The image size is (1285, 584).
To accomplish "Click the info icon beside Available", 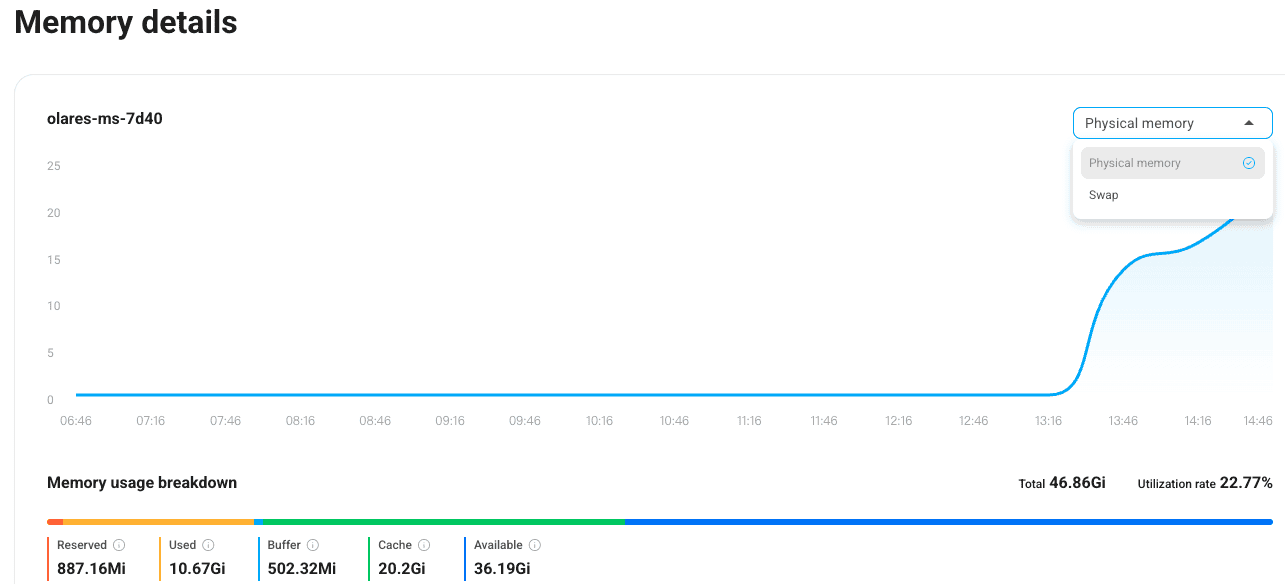I will coord(535,545).
